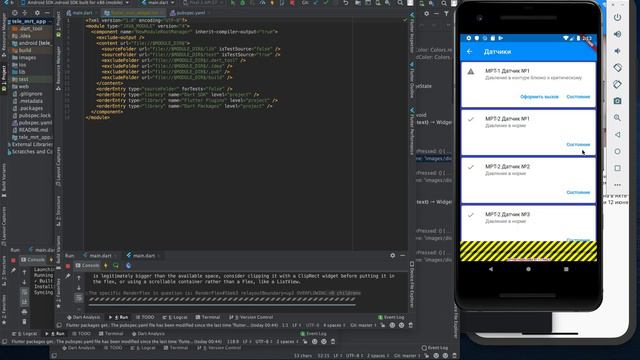The image size is (640, 360).
Task: Click the Датчики title in the app bar
Action: click(497, 52)
